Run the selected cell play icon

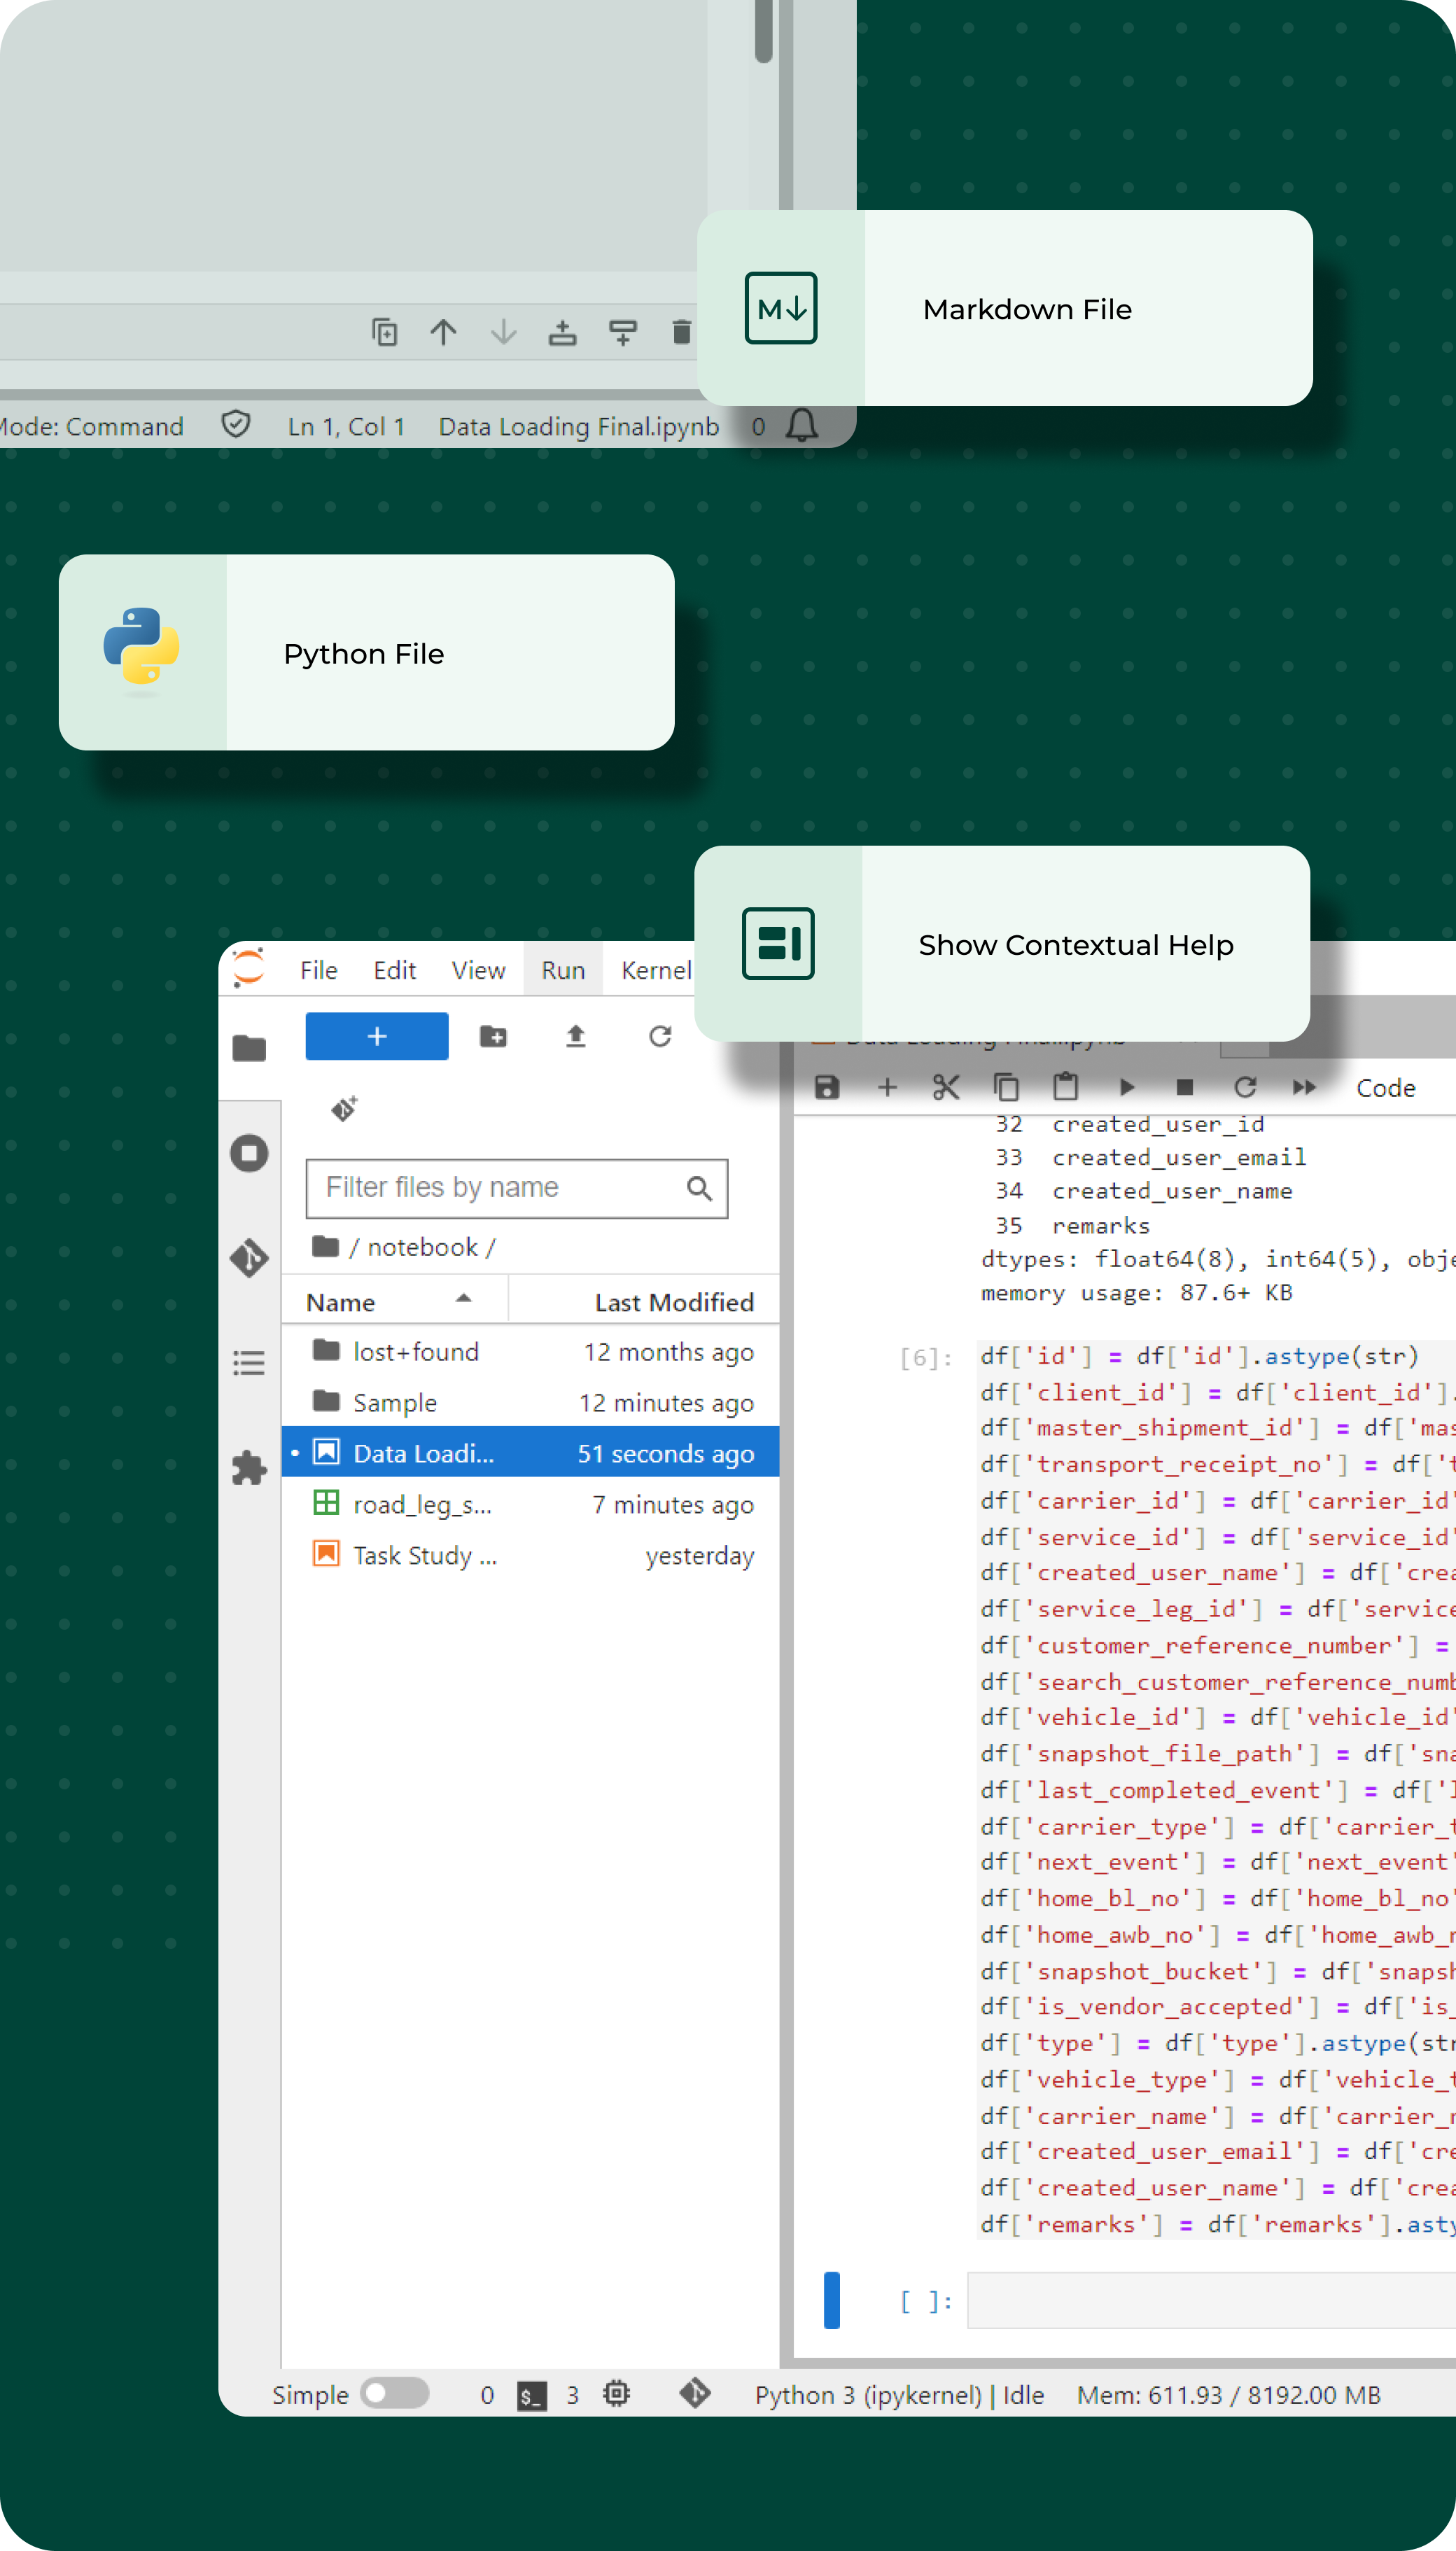point(1126,1087)
